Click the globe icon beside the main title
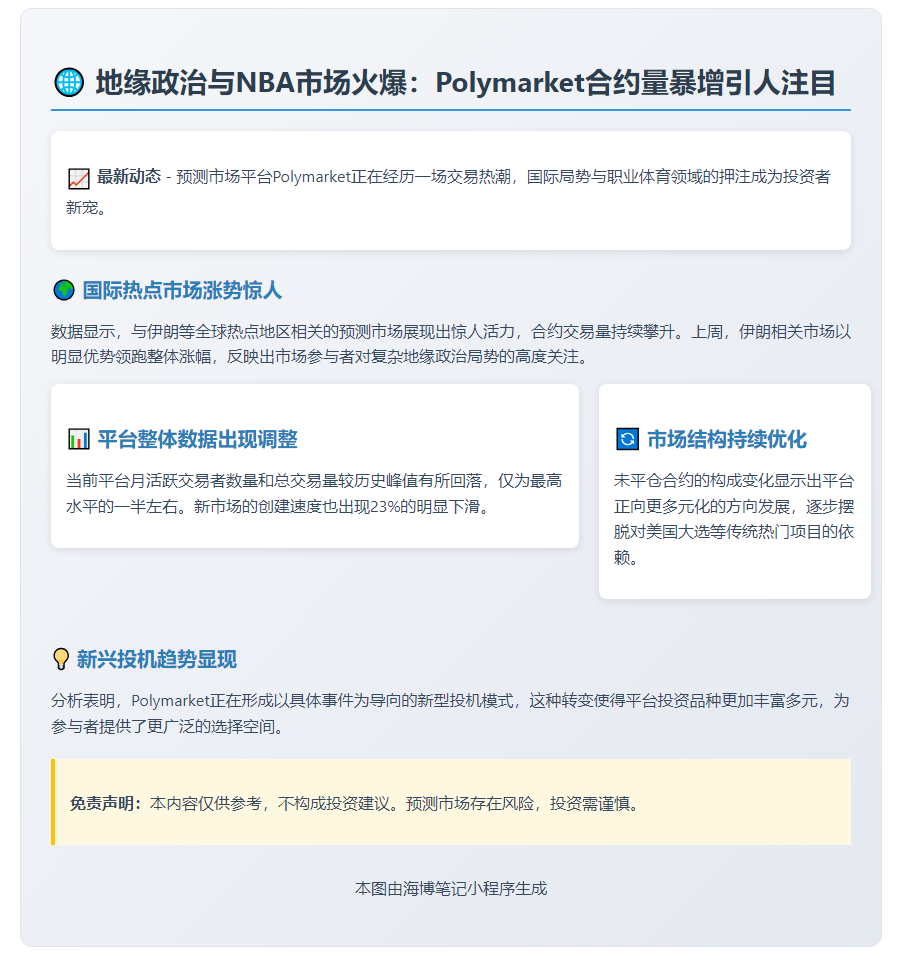The height and width of the screenshot is (978, 902). (x=69, y=82)
